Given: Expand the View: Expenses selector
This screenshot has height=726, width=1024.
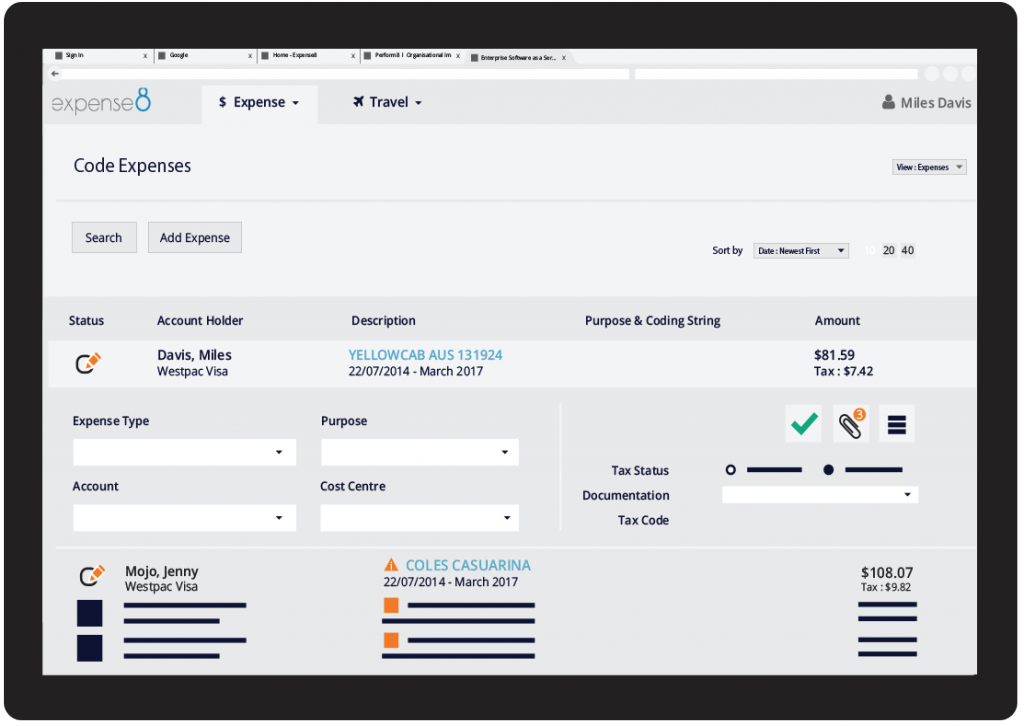Looking at the screenshot, I should click(x=928, y=167).
